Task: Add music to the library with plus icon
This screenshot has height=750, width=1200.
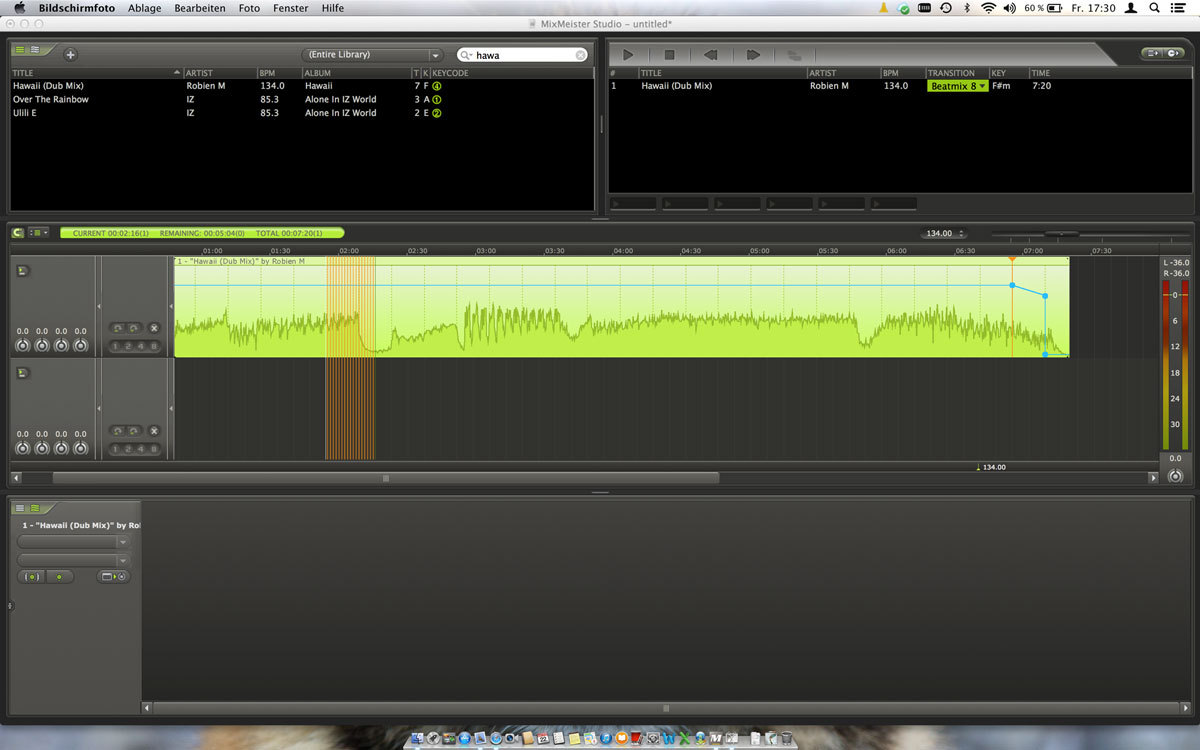Action: click(x=70, y=55)
